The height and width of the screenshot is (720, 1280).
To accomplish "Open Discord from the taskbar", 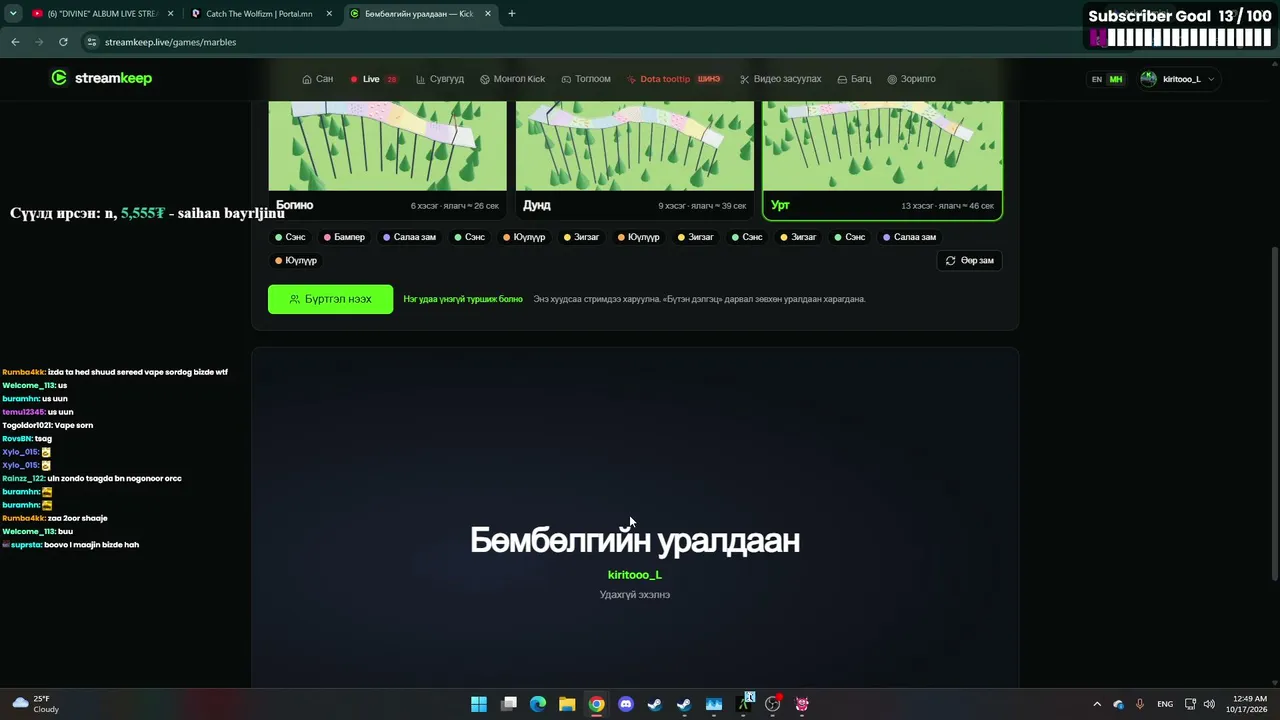I will tap(626, 704).
